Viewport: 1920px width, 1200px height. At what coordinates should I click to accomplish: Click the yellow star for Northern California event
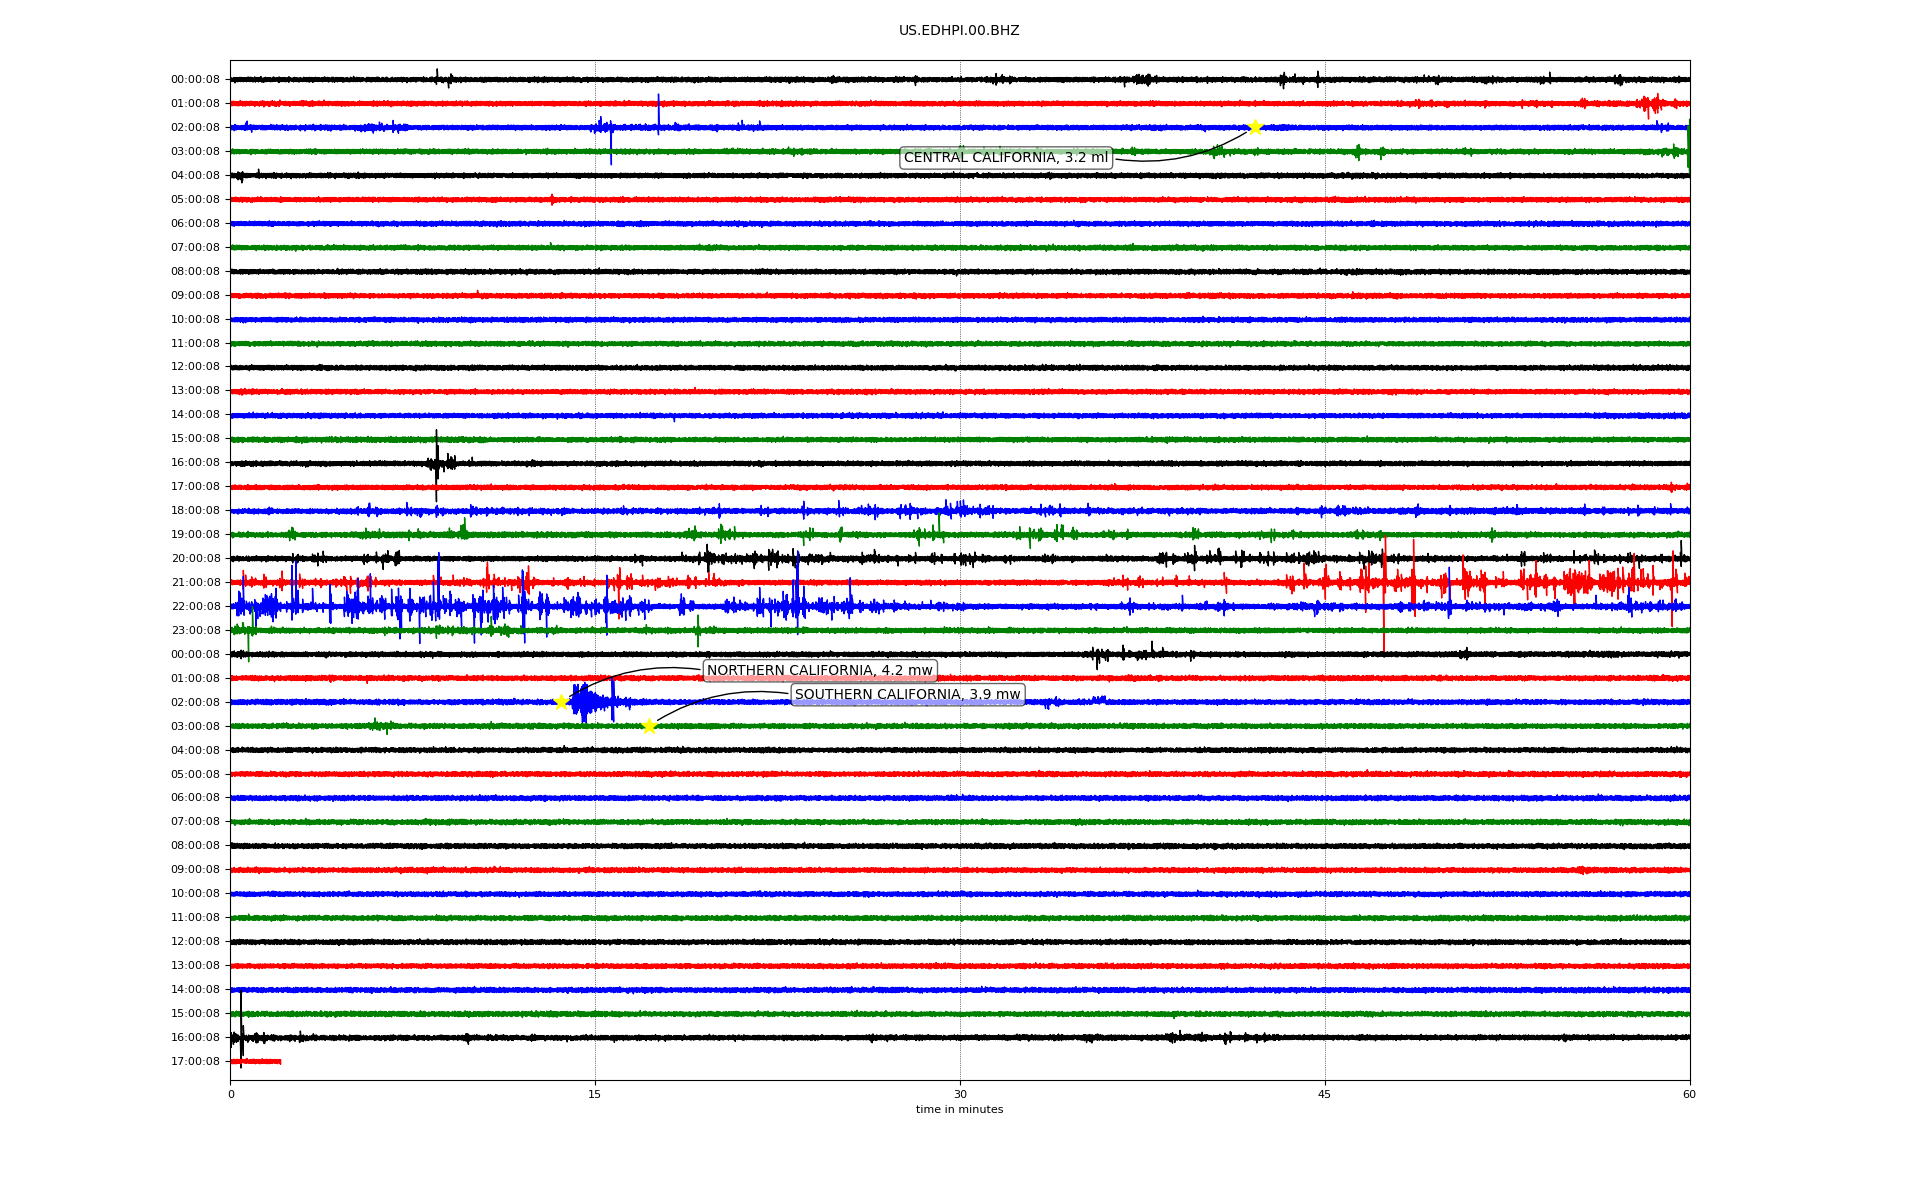click(561, 702)
